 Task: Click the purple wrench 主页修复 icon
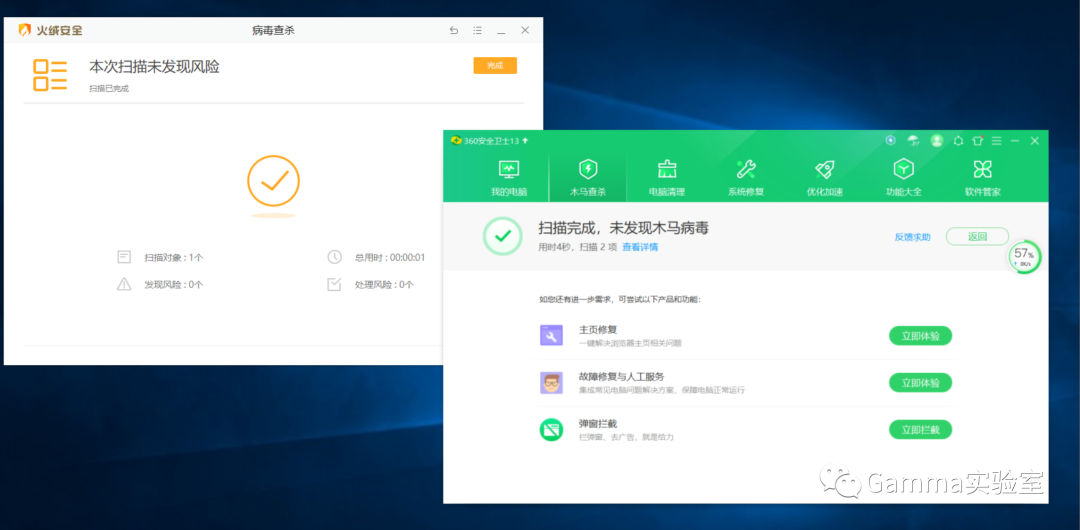(551, 336)
